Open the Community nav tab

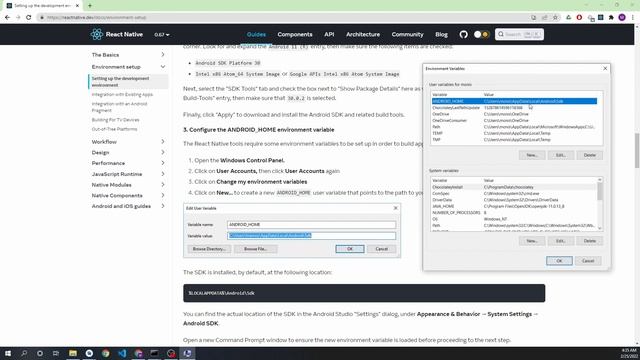click(407, 34)
